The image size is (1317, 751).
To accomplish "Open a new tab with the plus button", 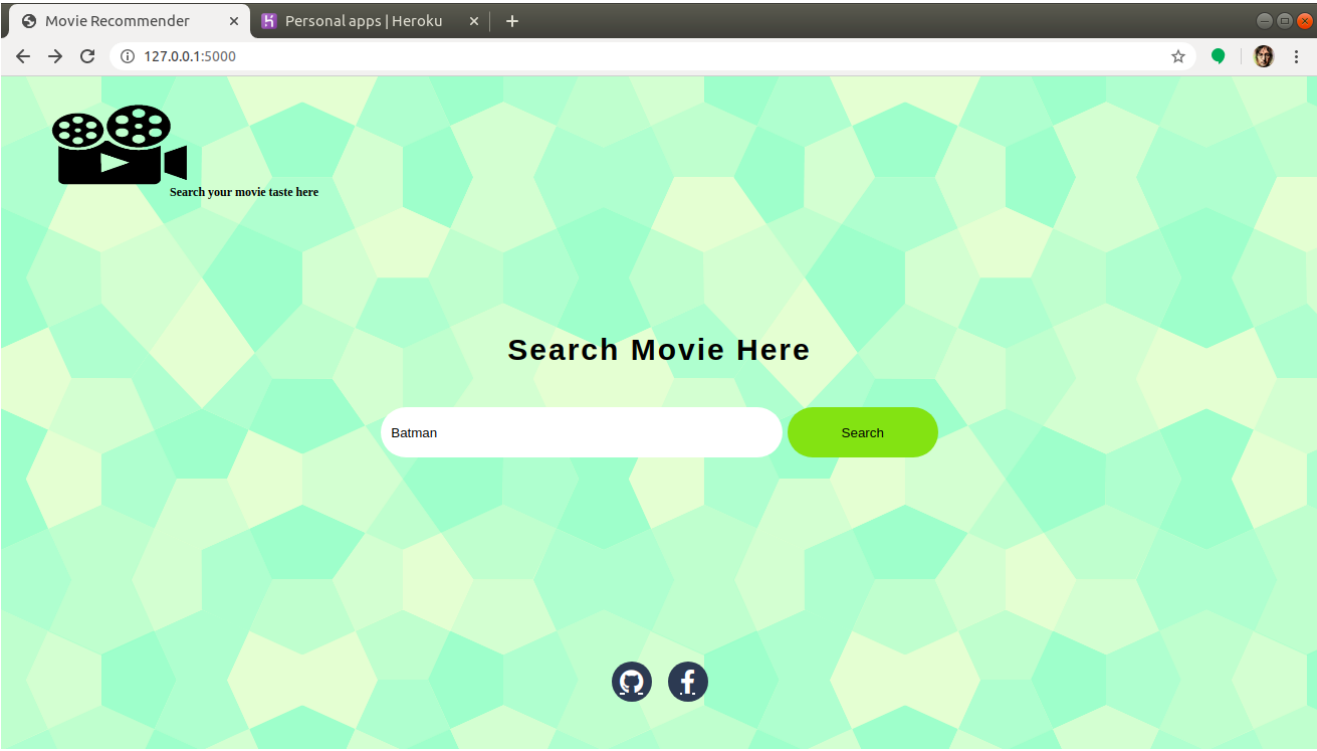I will 512,20.
